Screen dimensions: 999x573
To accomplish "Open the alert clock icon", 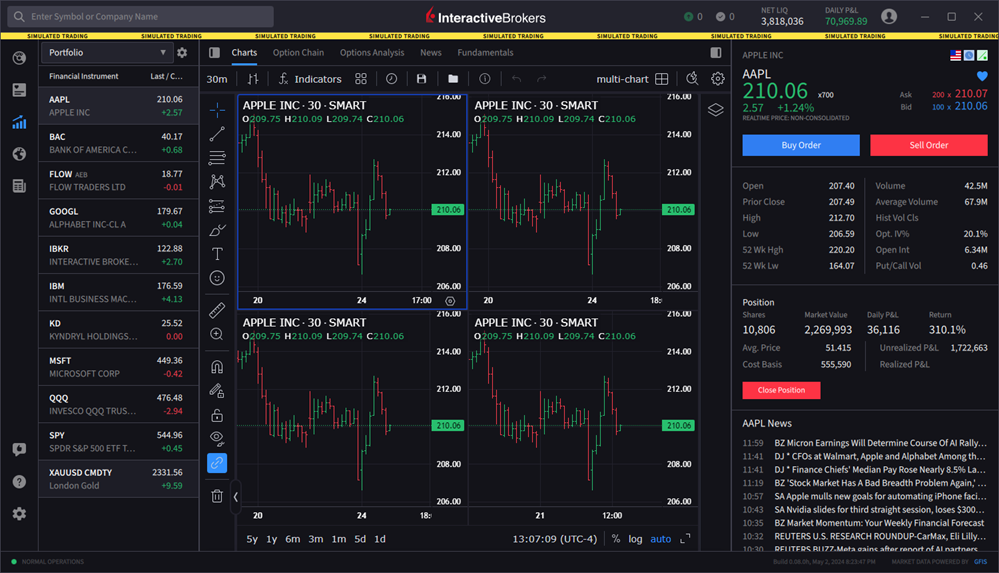I will pos(391,79).
